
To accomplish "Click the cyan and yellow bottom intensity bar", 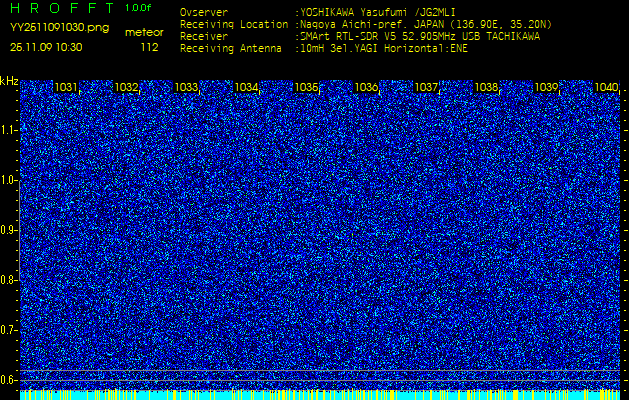I will [x=320, y=395].
